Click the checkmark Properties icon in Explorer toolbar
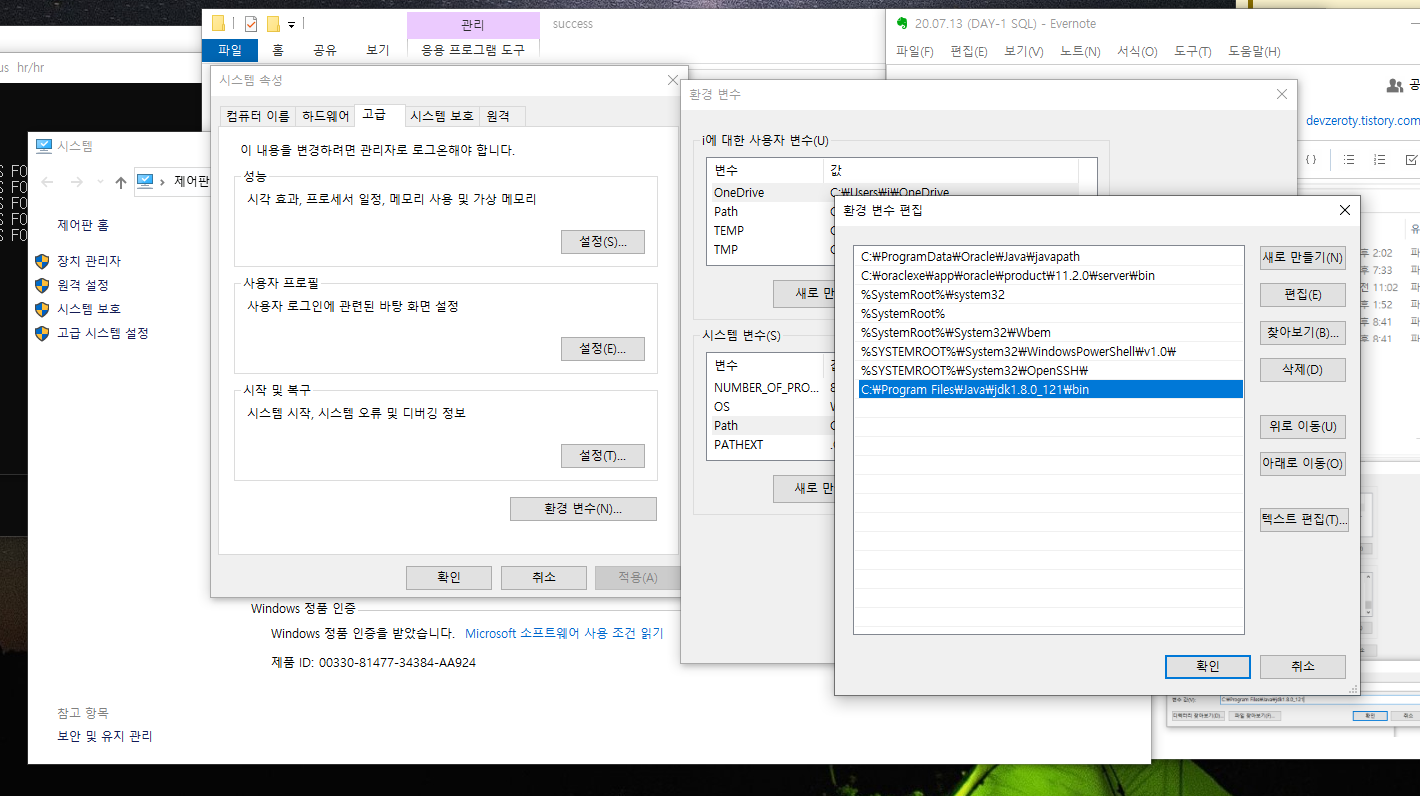Screen dimensions: 1420x796 (x=251, y=24)
